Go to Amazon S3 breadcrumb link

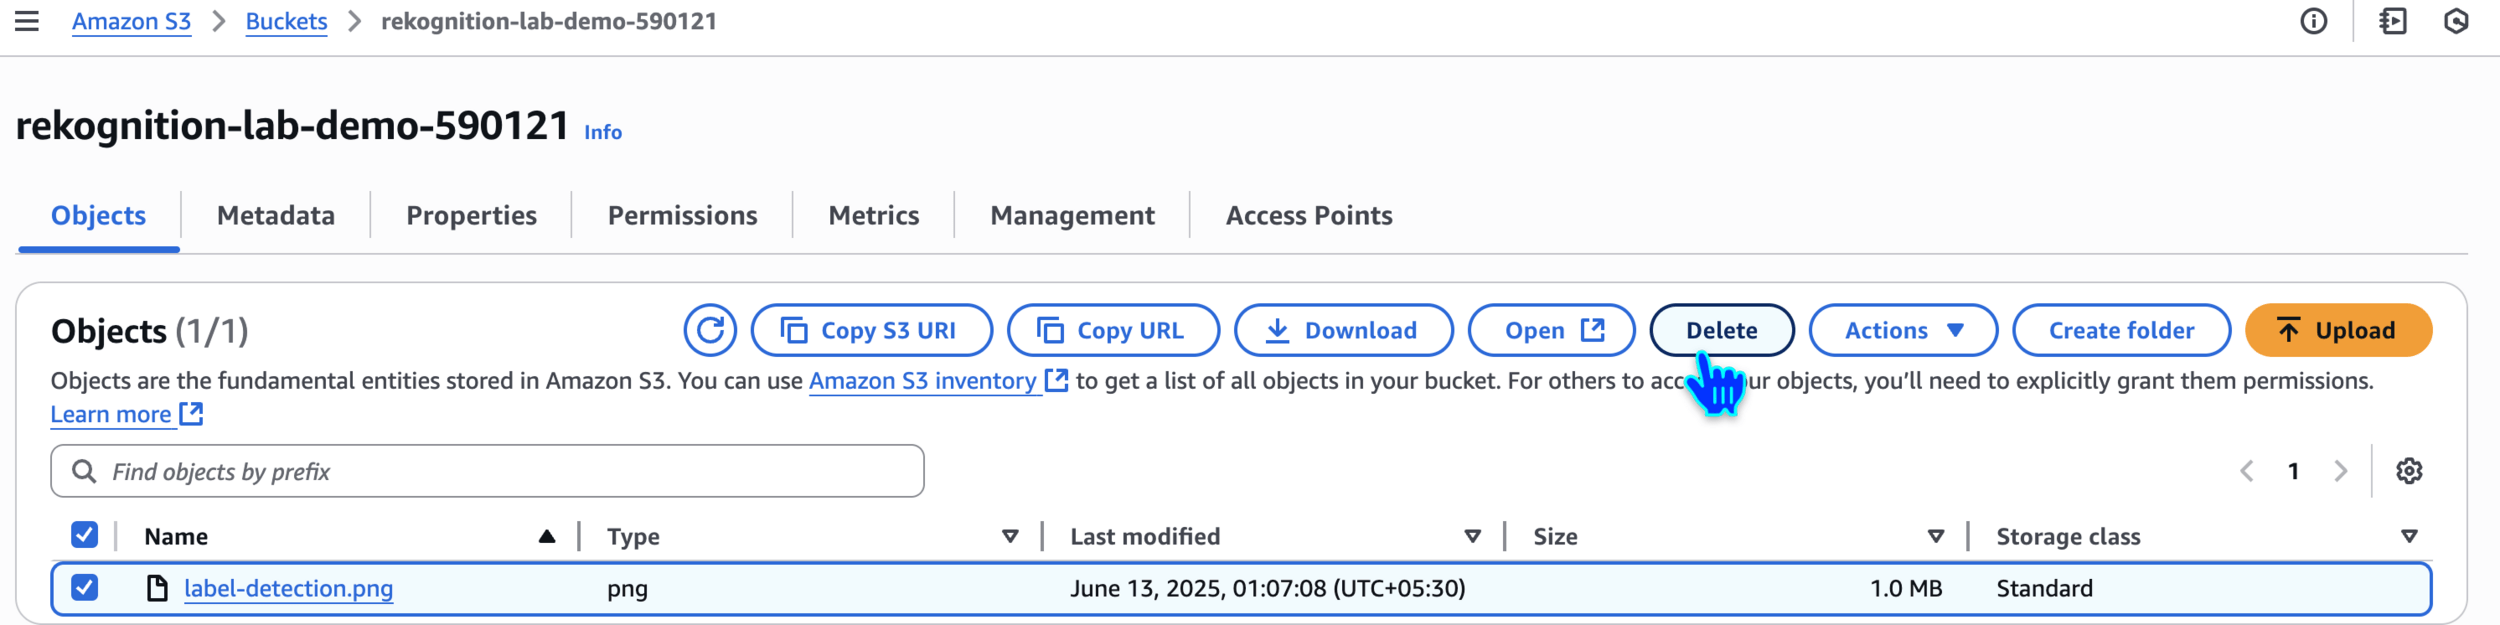pyautogui.click(x=131, y=21)
